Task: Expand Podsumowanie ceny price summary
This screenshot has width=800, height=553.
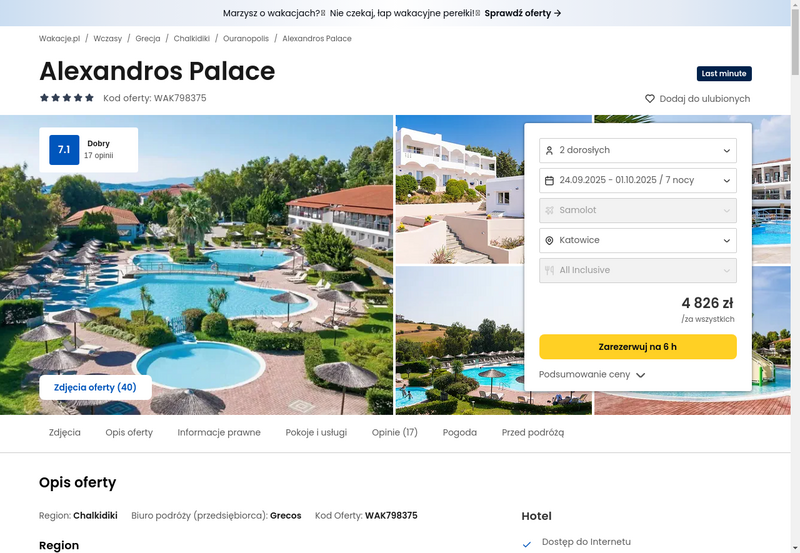Action: coord(592,374)
